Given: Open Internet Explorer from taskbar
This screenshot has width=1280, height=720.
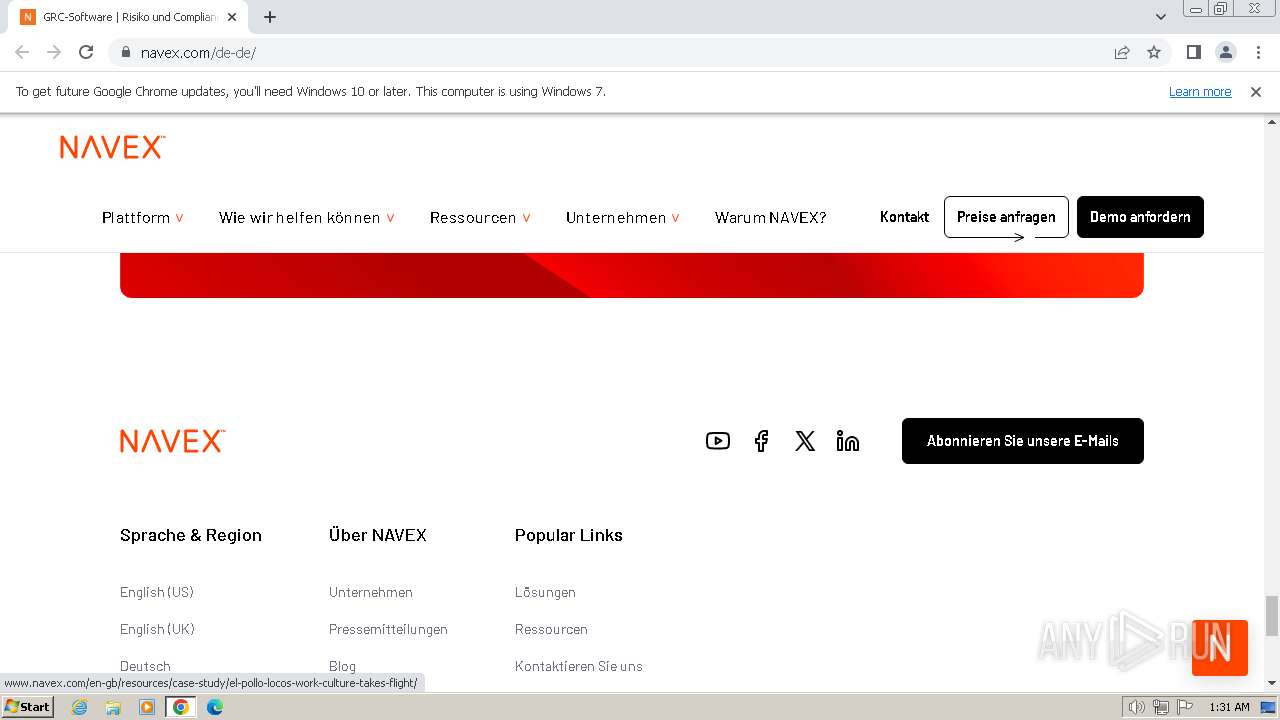Looking at the screenshot, I should coord(80,707).
